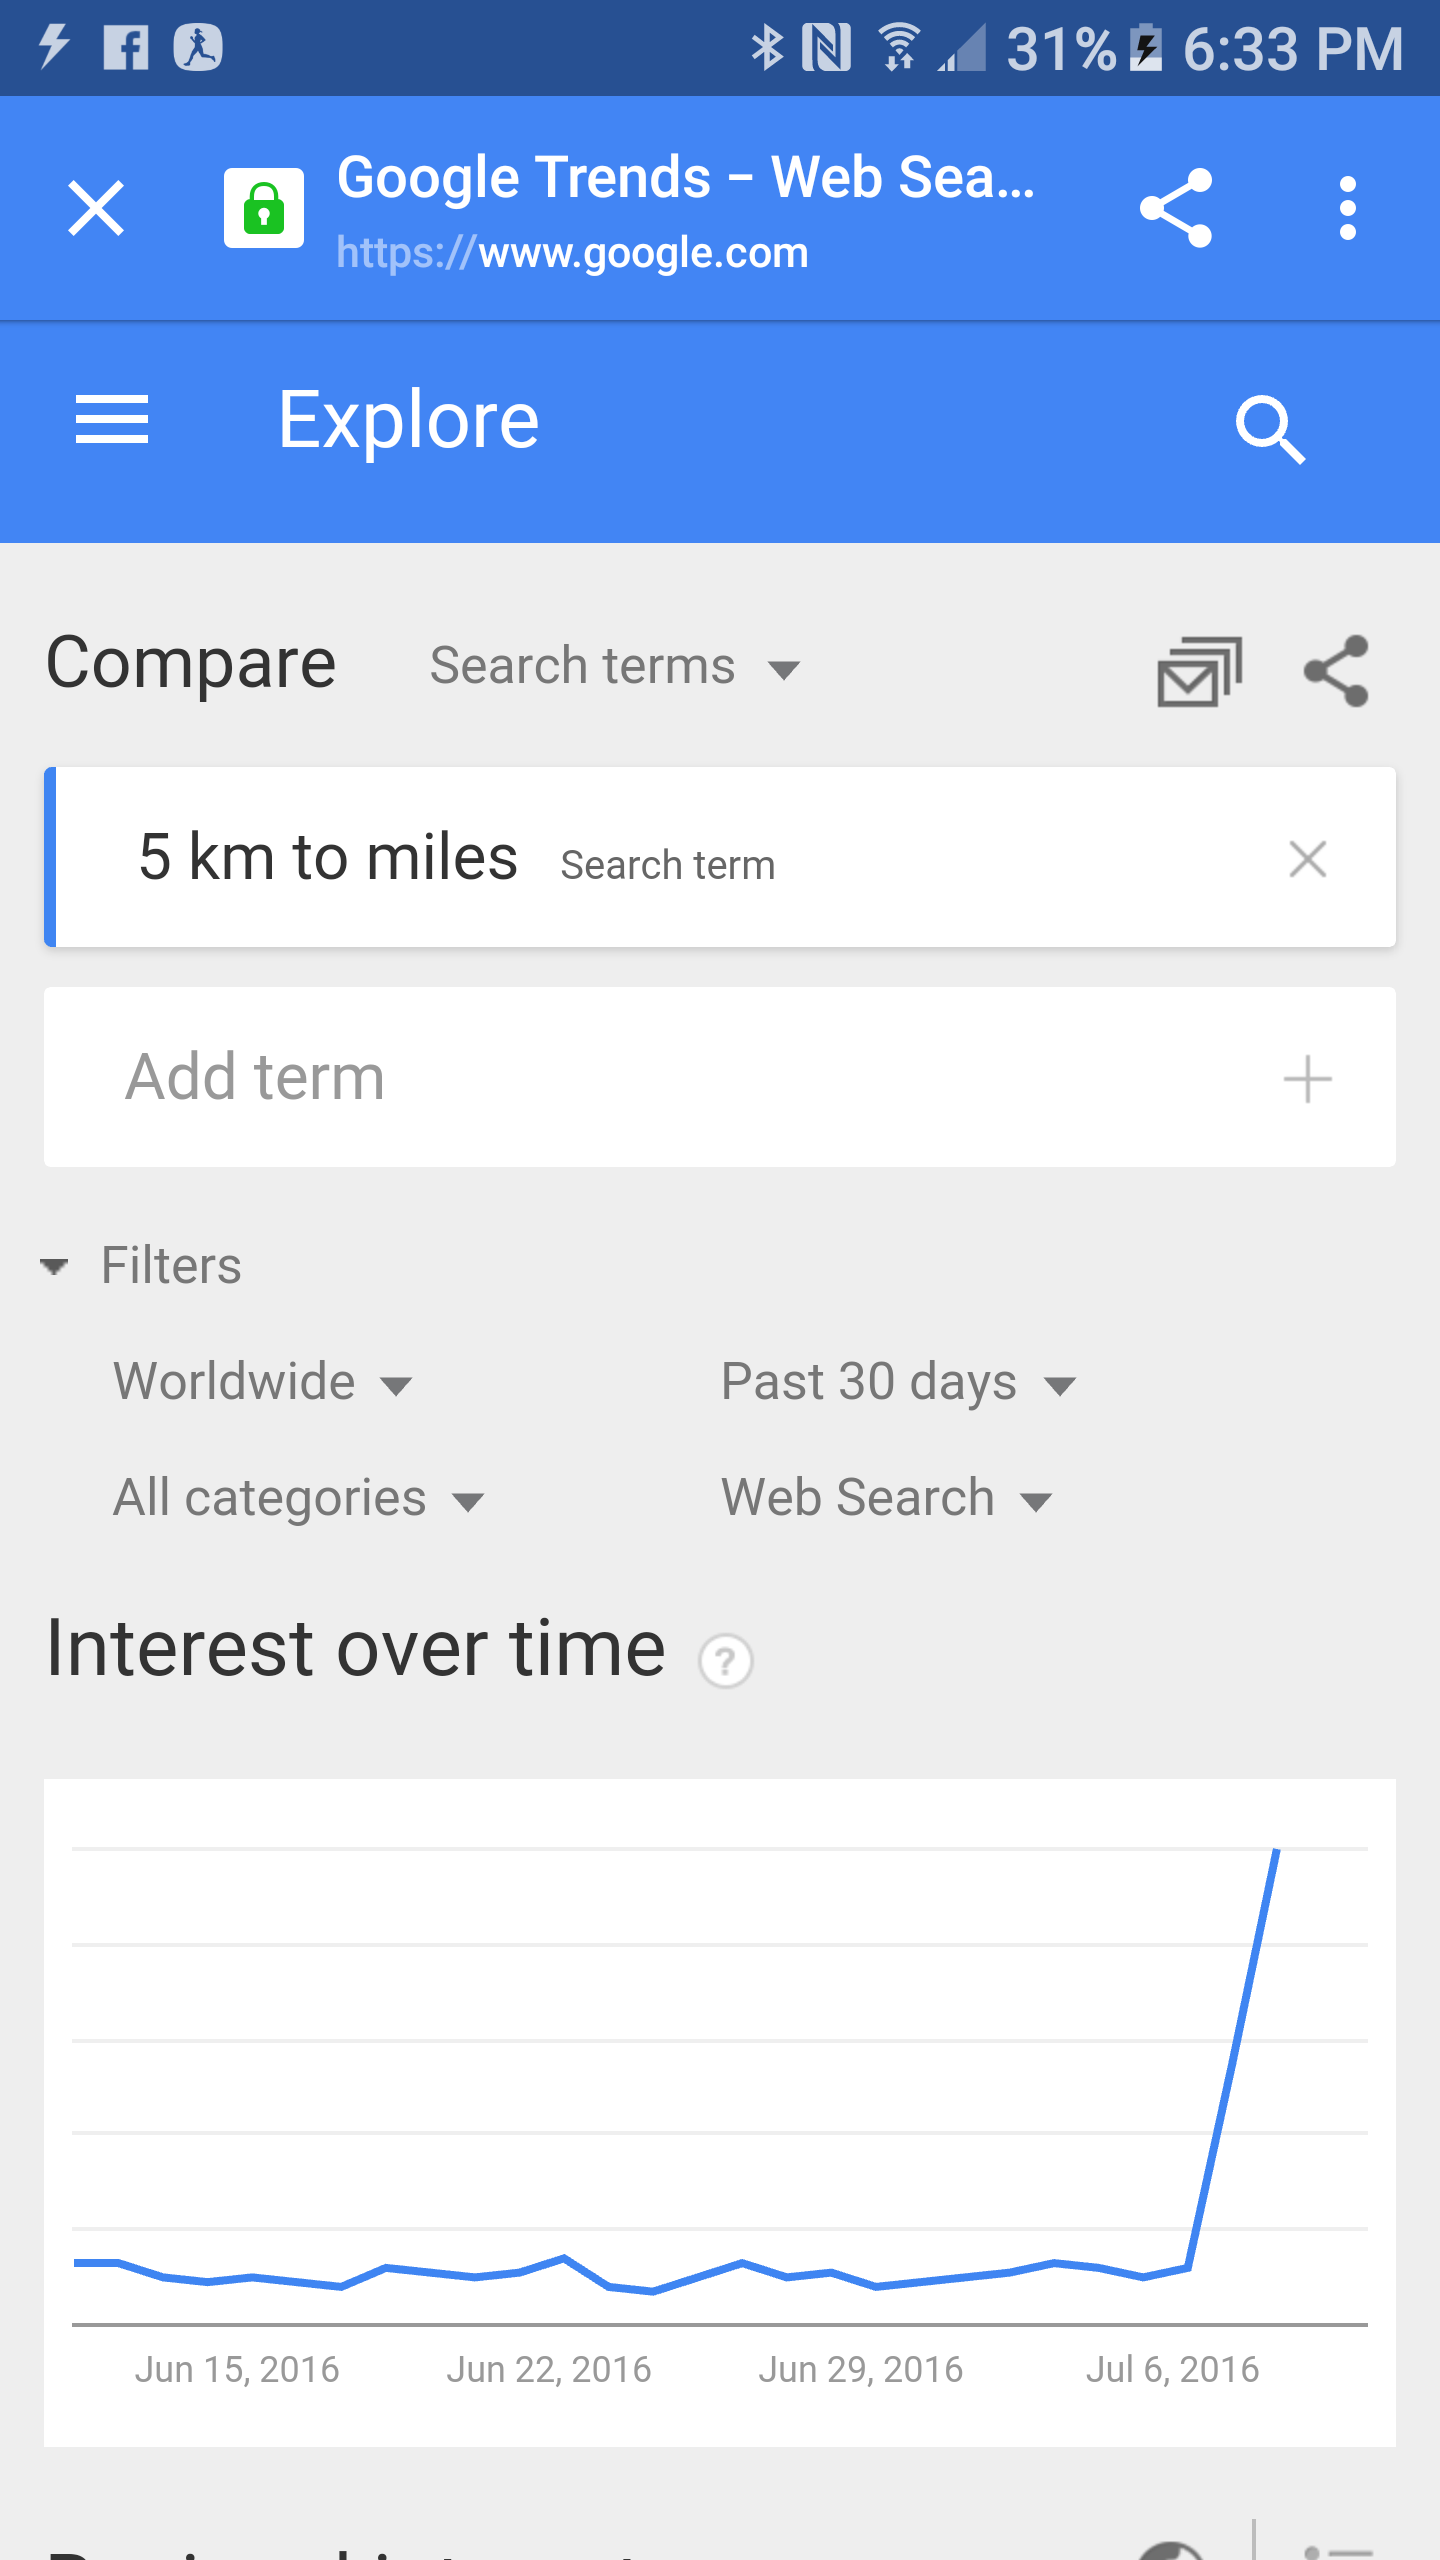Close the browser custom tab

(96, 208)
